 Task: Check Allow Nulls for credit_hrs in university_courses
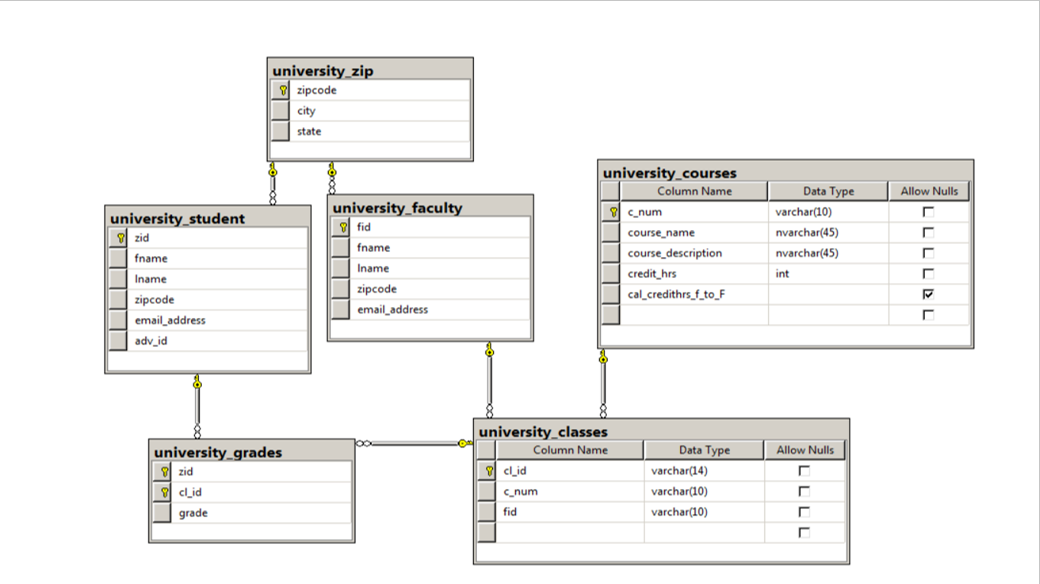click(928, 273)
